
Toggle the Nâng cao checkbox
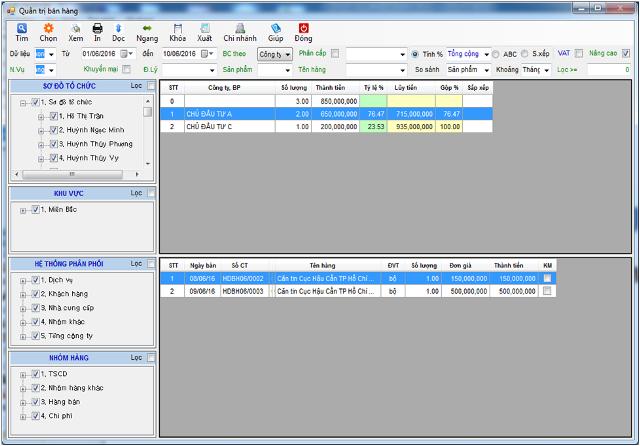pyautogui.click(x=626, y=53)
